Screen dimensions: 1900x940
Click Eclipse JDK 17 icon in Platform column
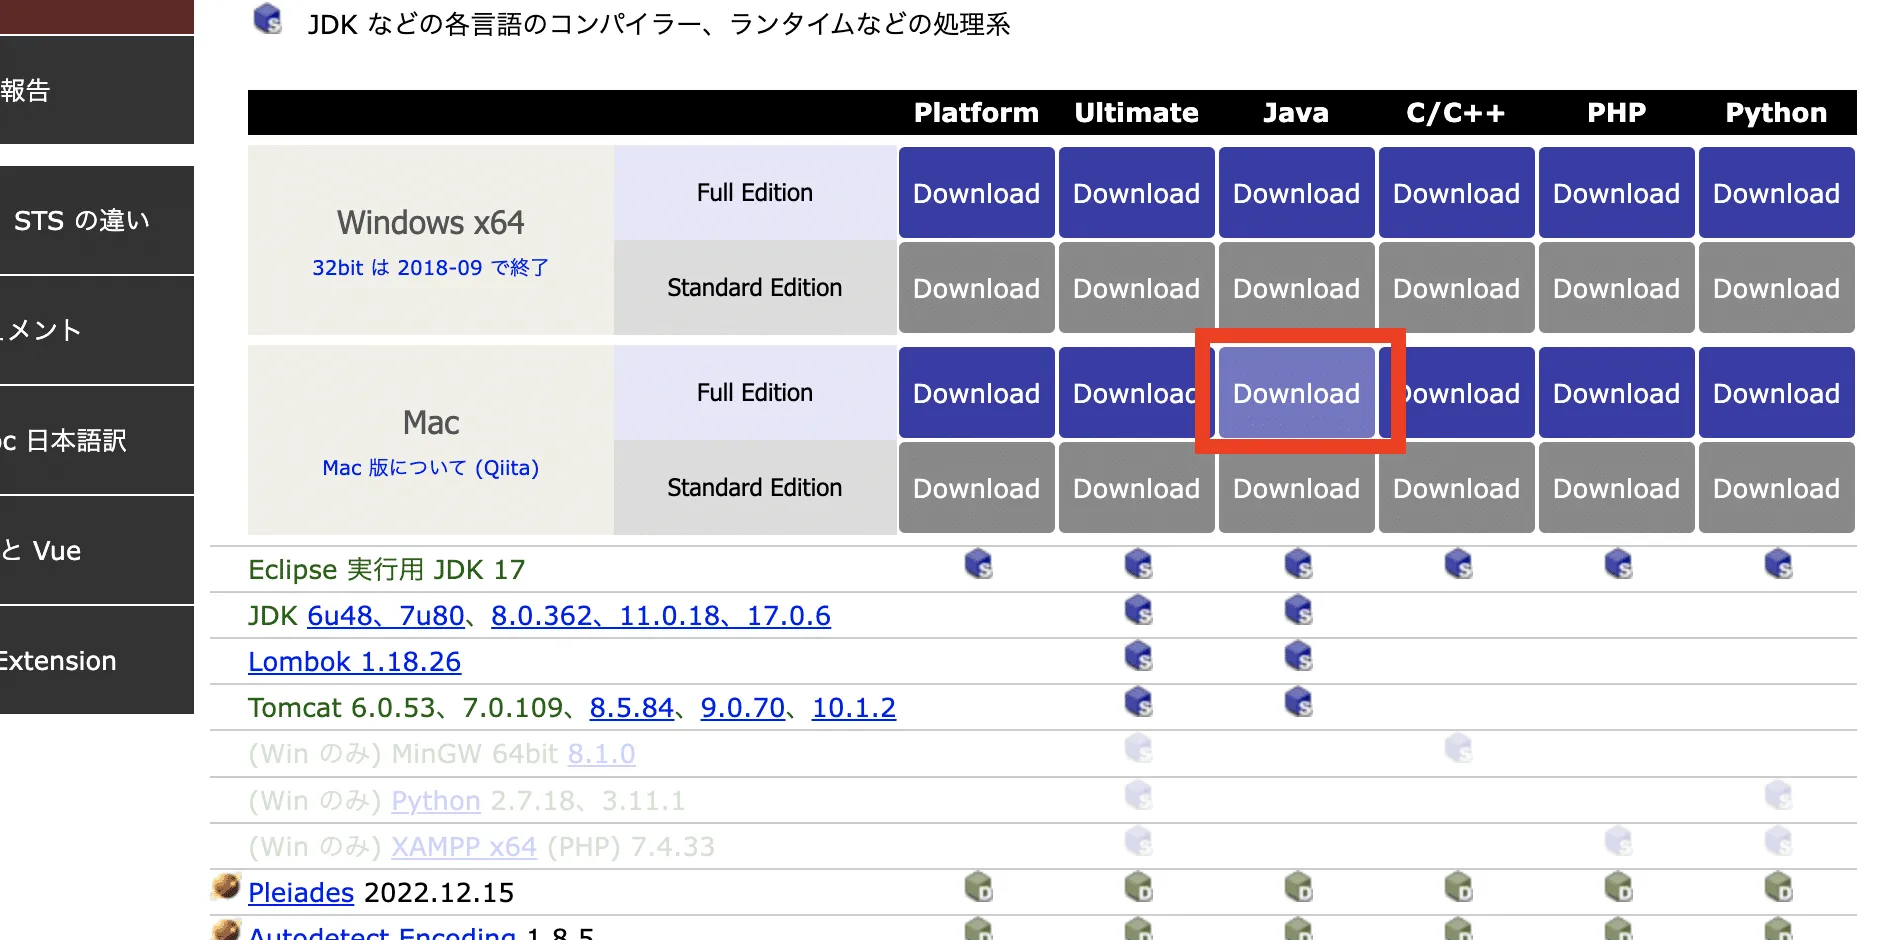[x=978, y=564]
